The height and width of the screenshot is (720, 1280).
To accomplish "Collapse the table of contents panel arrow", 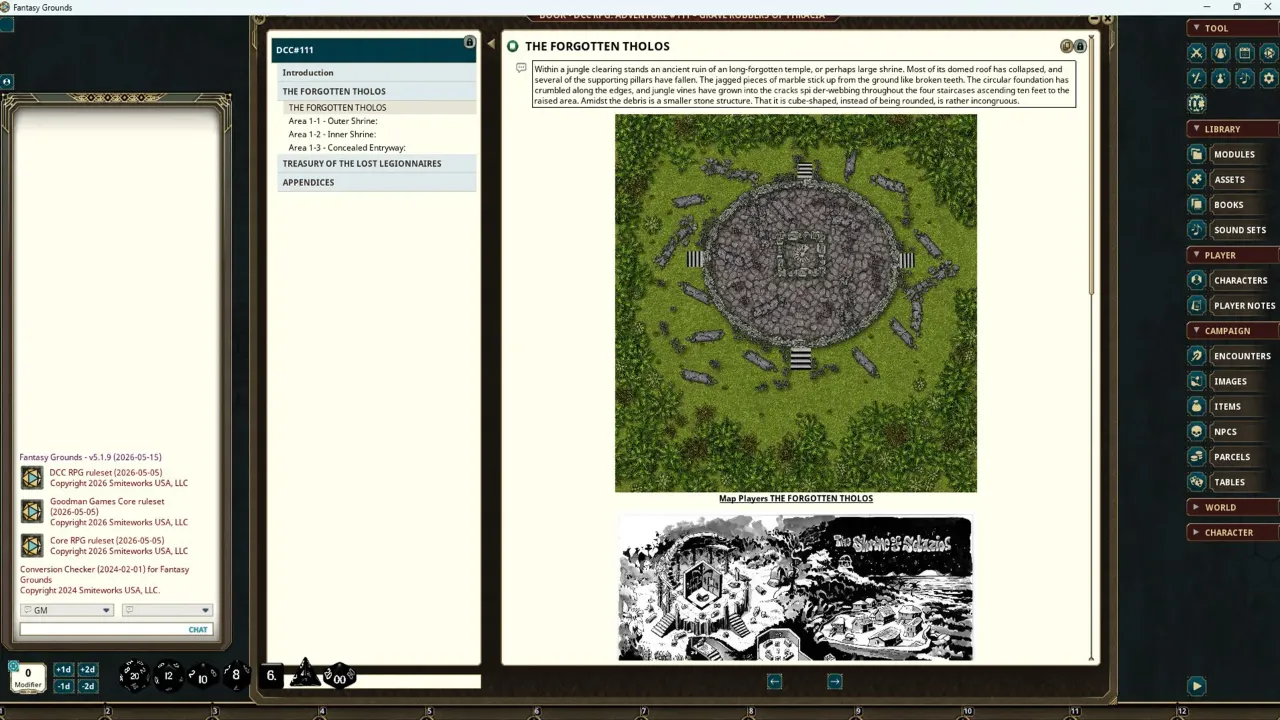I will pos(491,44).
